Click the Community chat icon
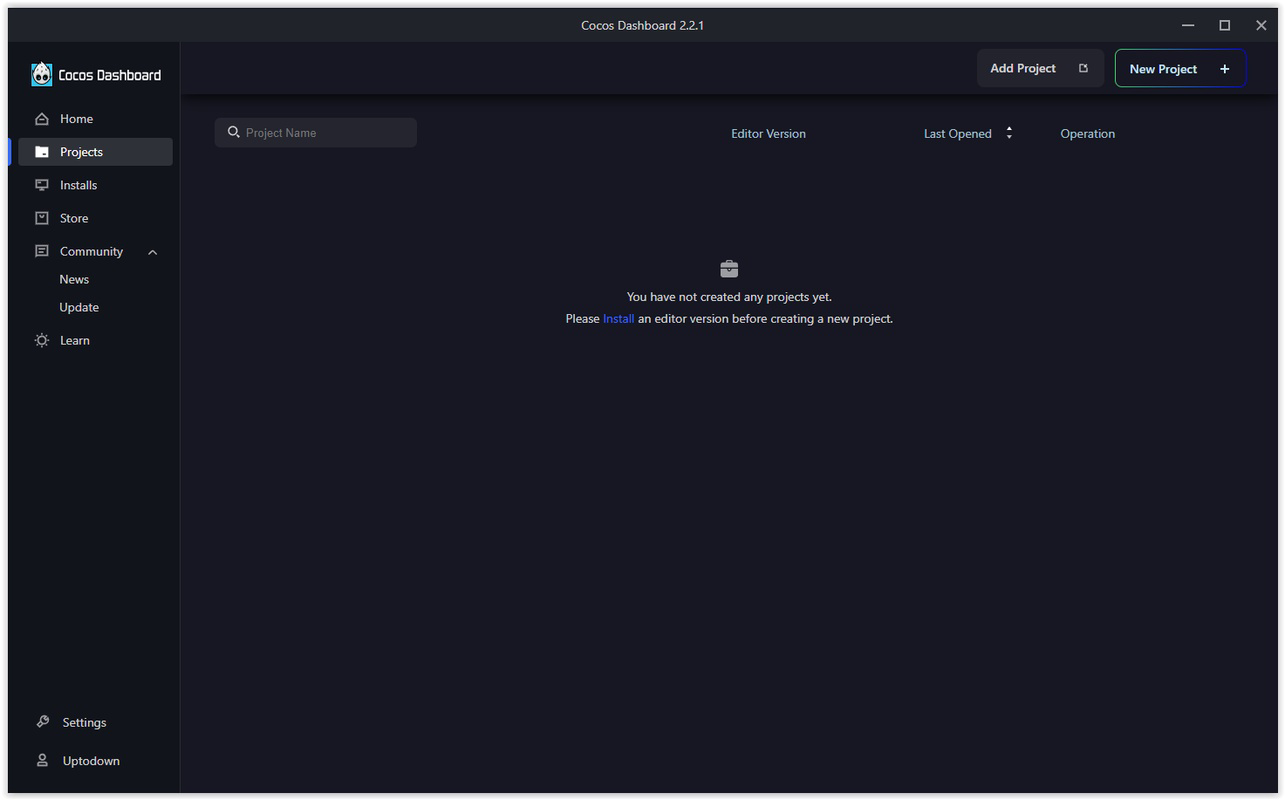Viewport: 1285px width, 800px height. point(42,251)
